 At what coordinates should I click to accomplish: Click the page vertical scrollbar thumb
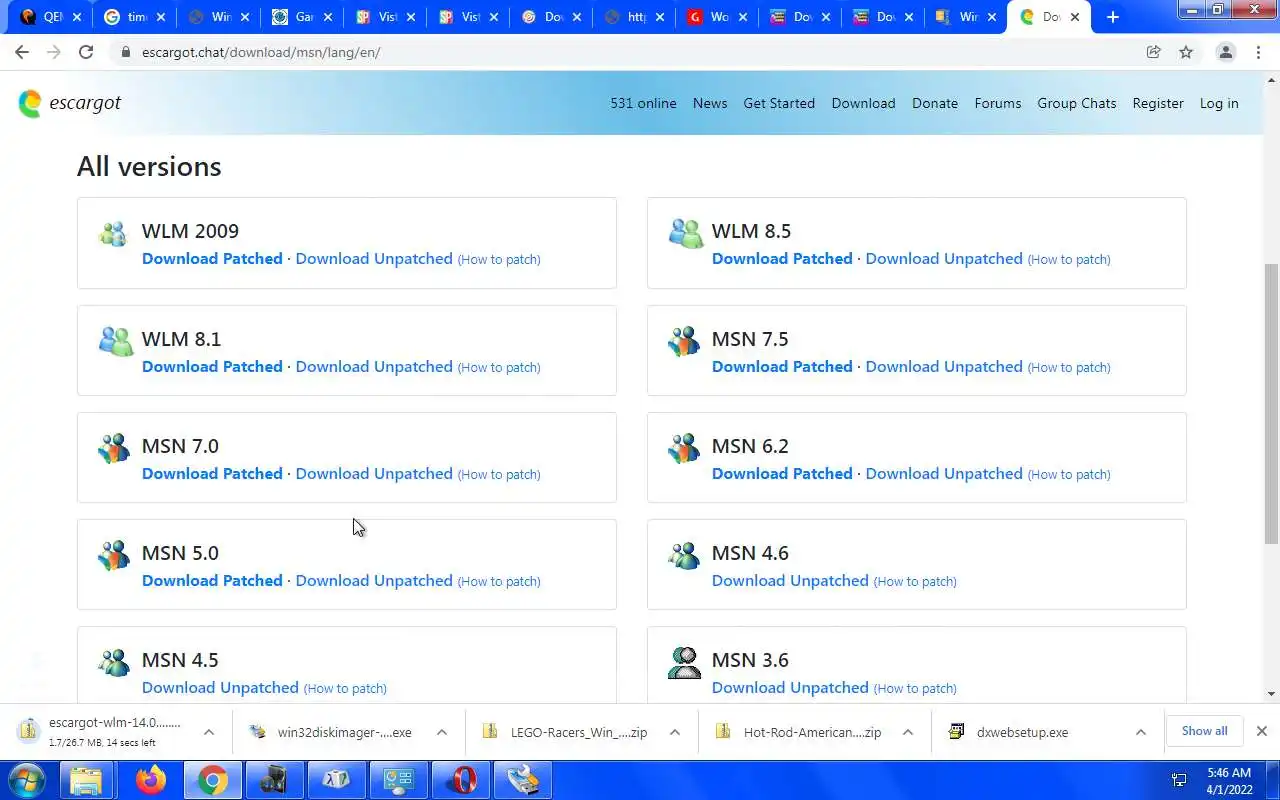[x=1272, y=403]
